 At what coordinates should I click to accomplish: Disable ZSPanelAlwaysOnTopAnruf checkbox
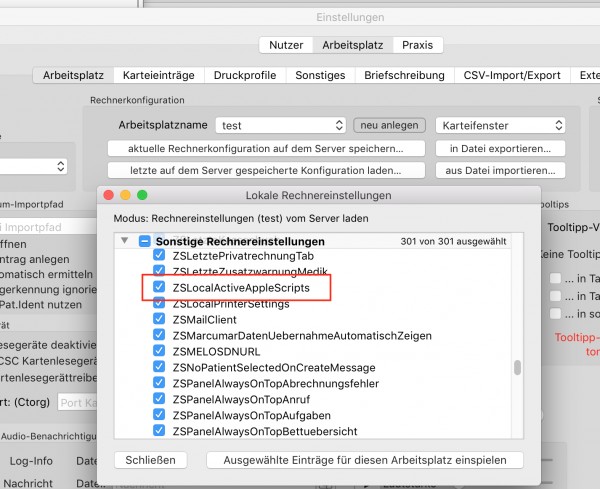pos(159,398)
